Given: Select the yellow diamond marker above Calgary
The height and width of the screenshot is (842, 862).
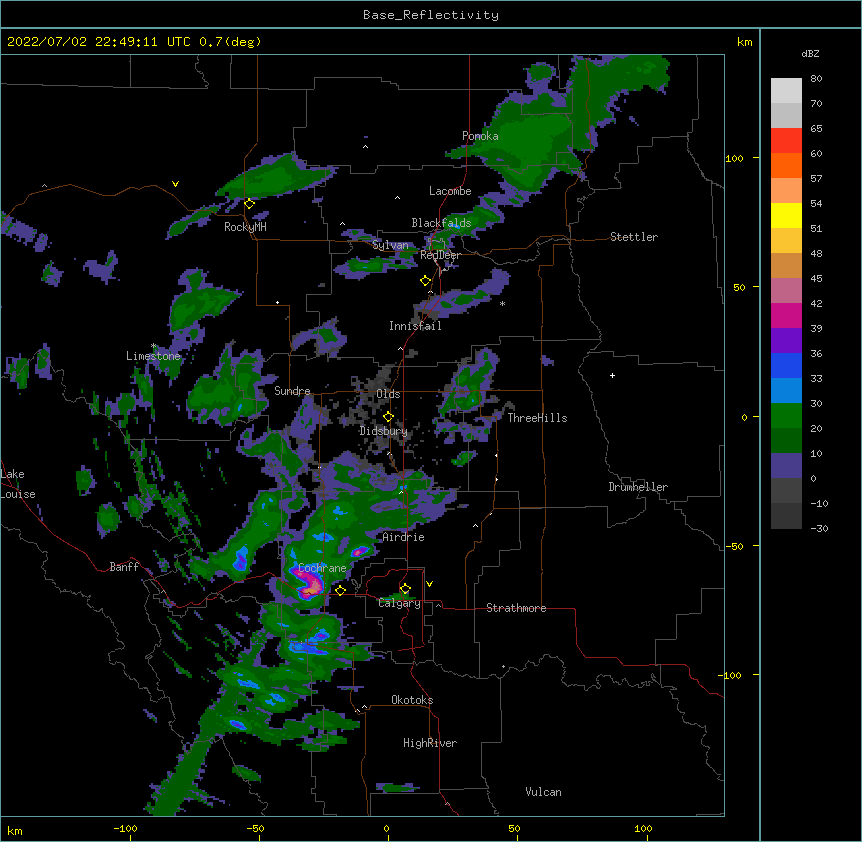Looking at the screenshot, I should click(x=405, y=589).
